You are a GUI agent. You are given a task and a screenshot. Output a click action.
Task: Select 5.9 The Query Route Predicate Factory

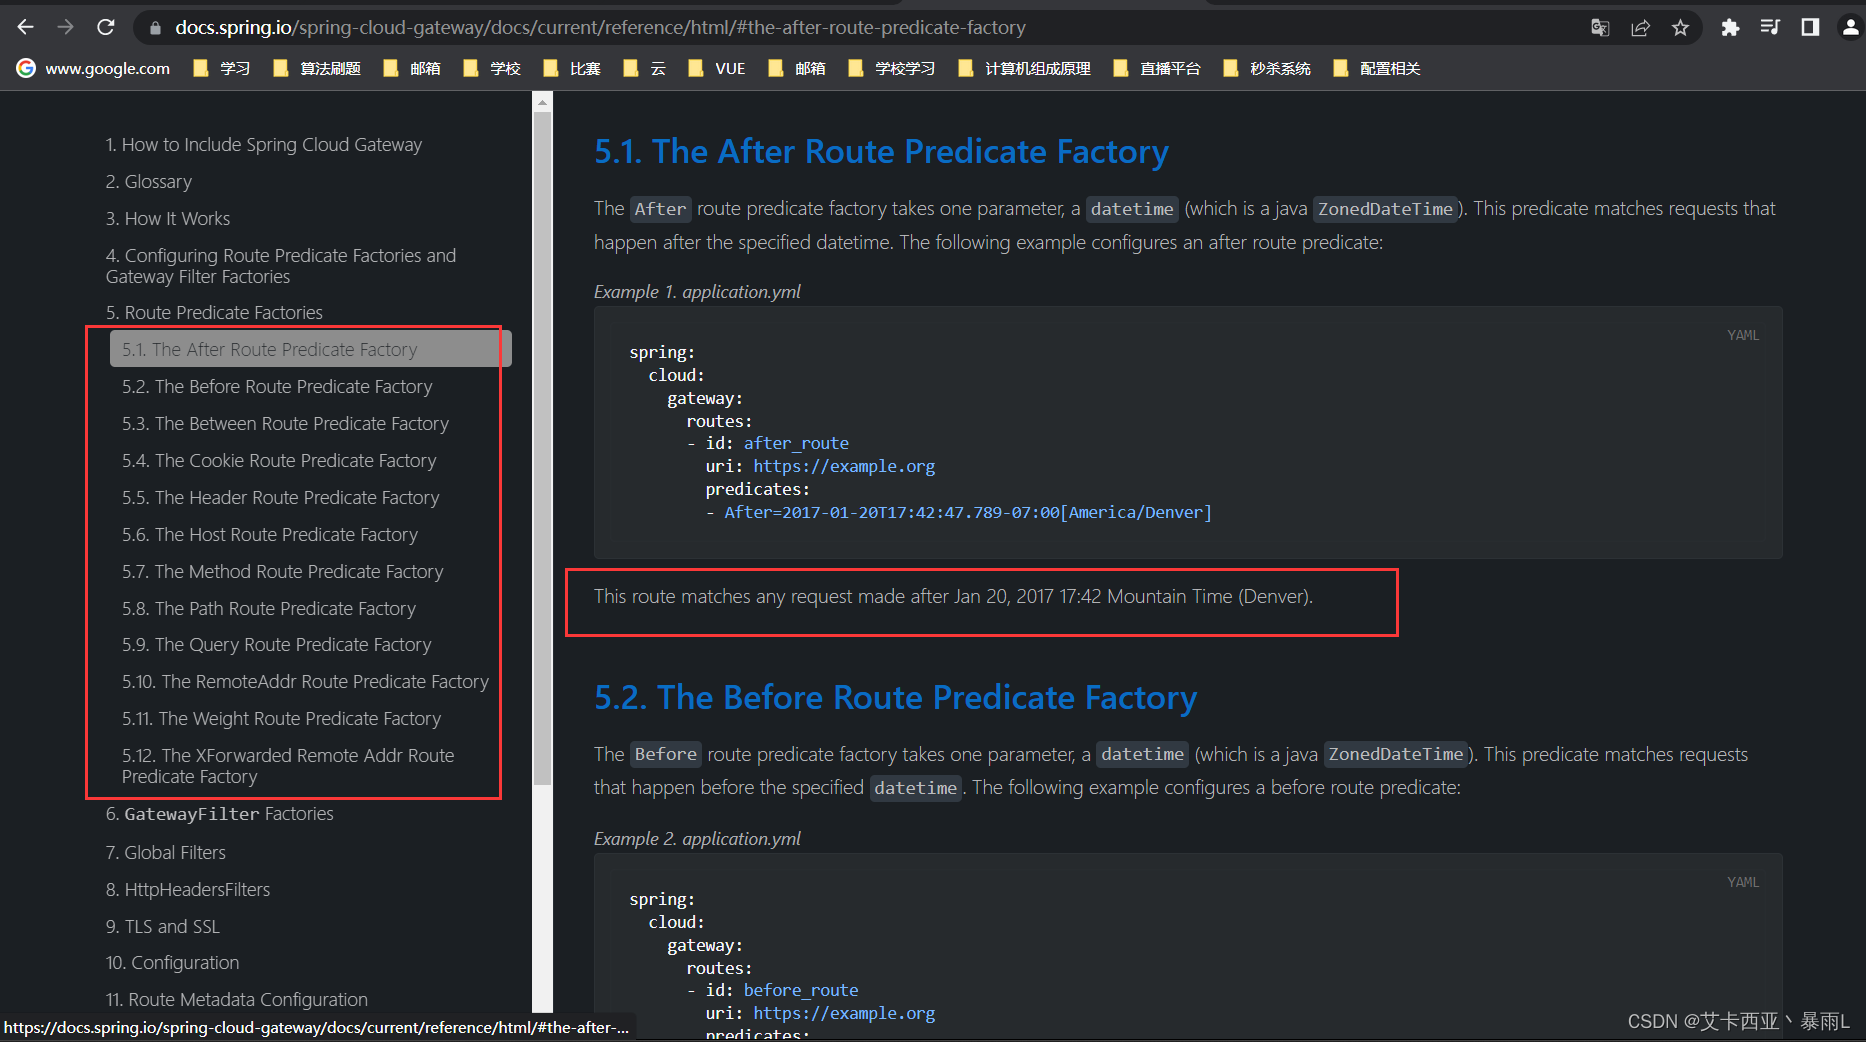click(x=277, y=645)
